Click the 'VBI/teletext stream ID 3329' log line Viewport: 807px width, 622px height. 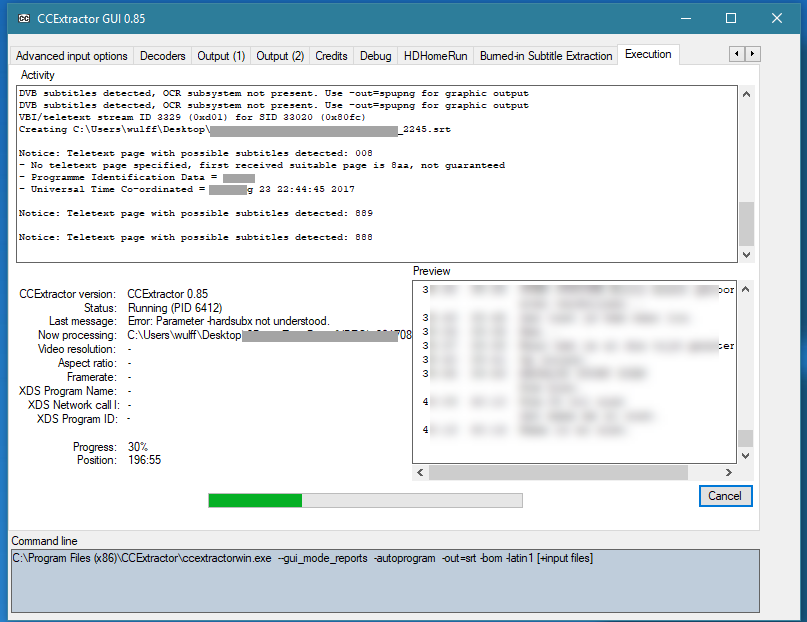point(192,117)
